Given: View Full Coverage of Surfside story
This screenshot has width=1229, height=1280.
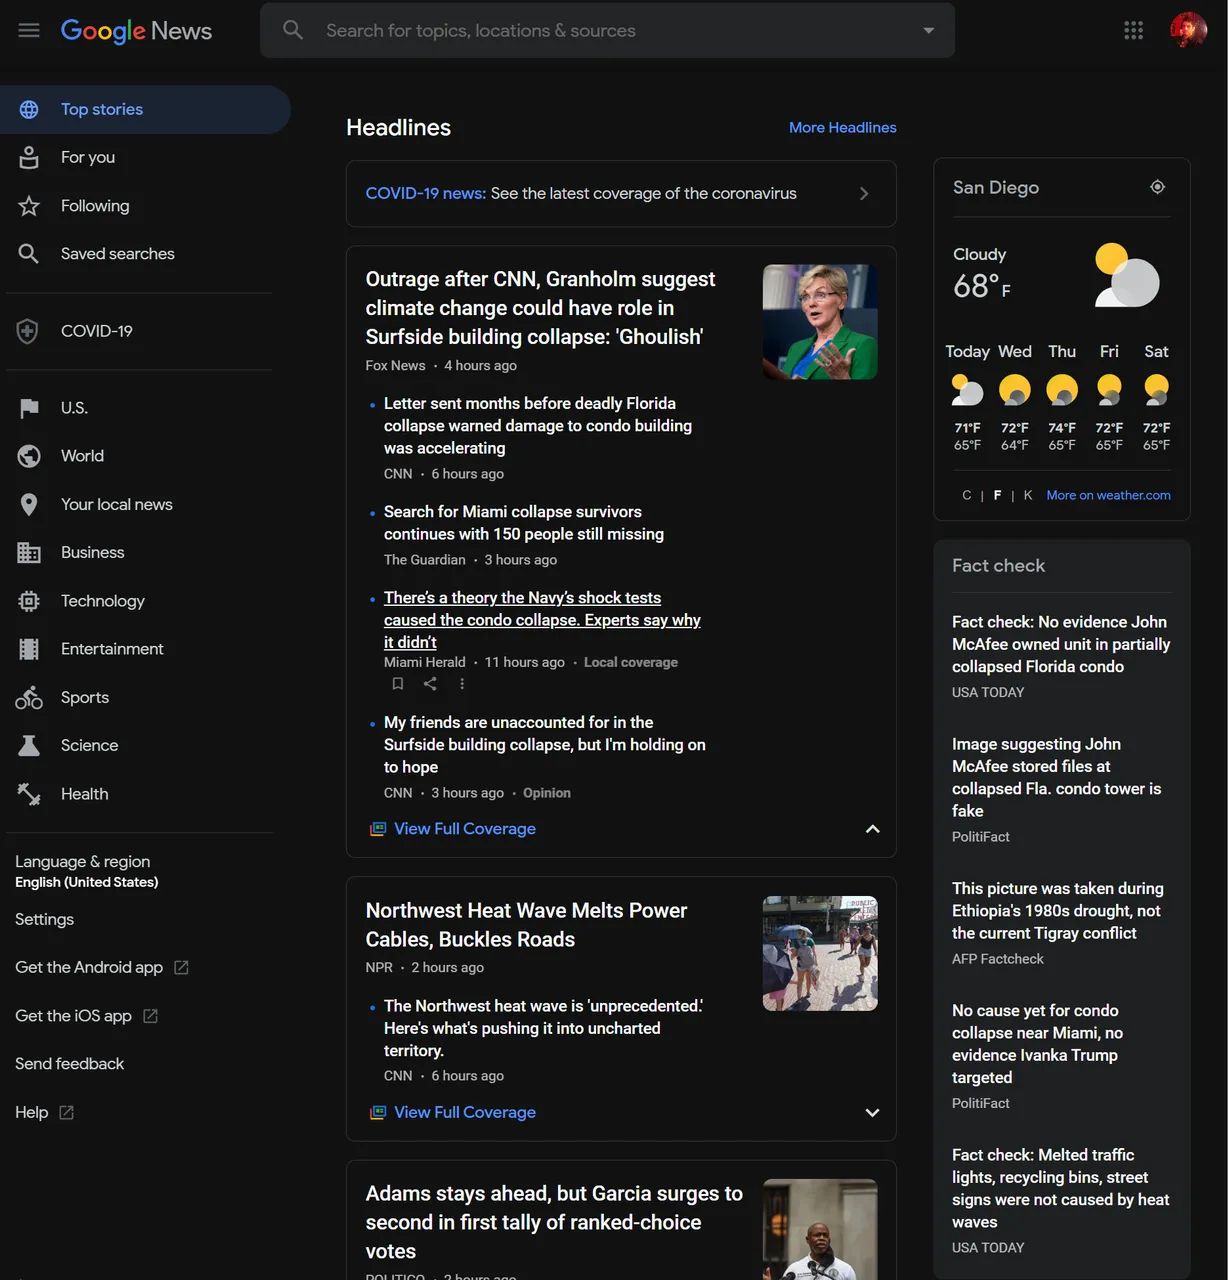Looking at the screenshot, I should [x=465, y=829].
